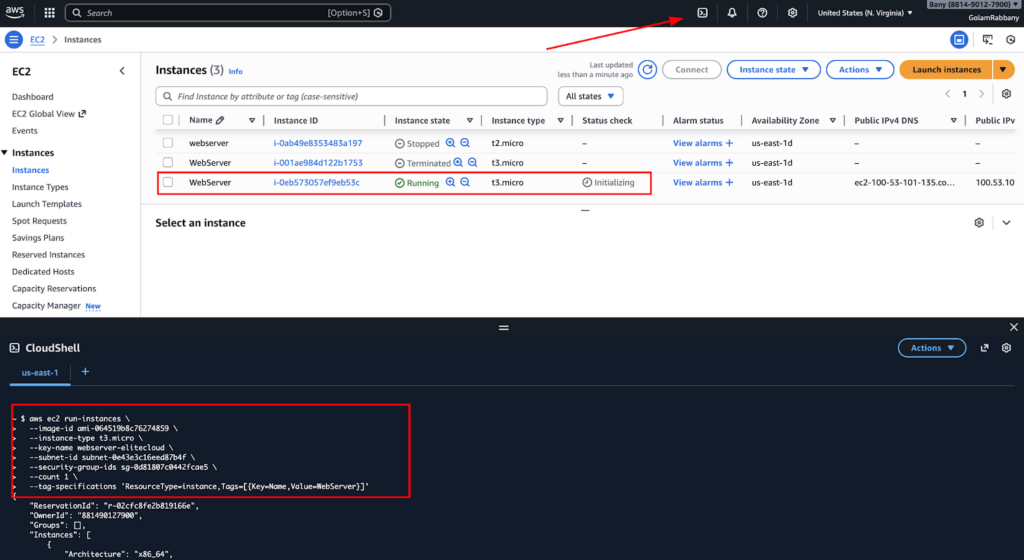Open instance i-0eb573057ef9eb53c link
Image resolution: width=1024 pixels, height=560 pixels.
[317, 182]
